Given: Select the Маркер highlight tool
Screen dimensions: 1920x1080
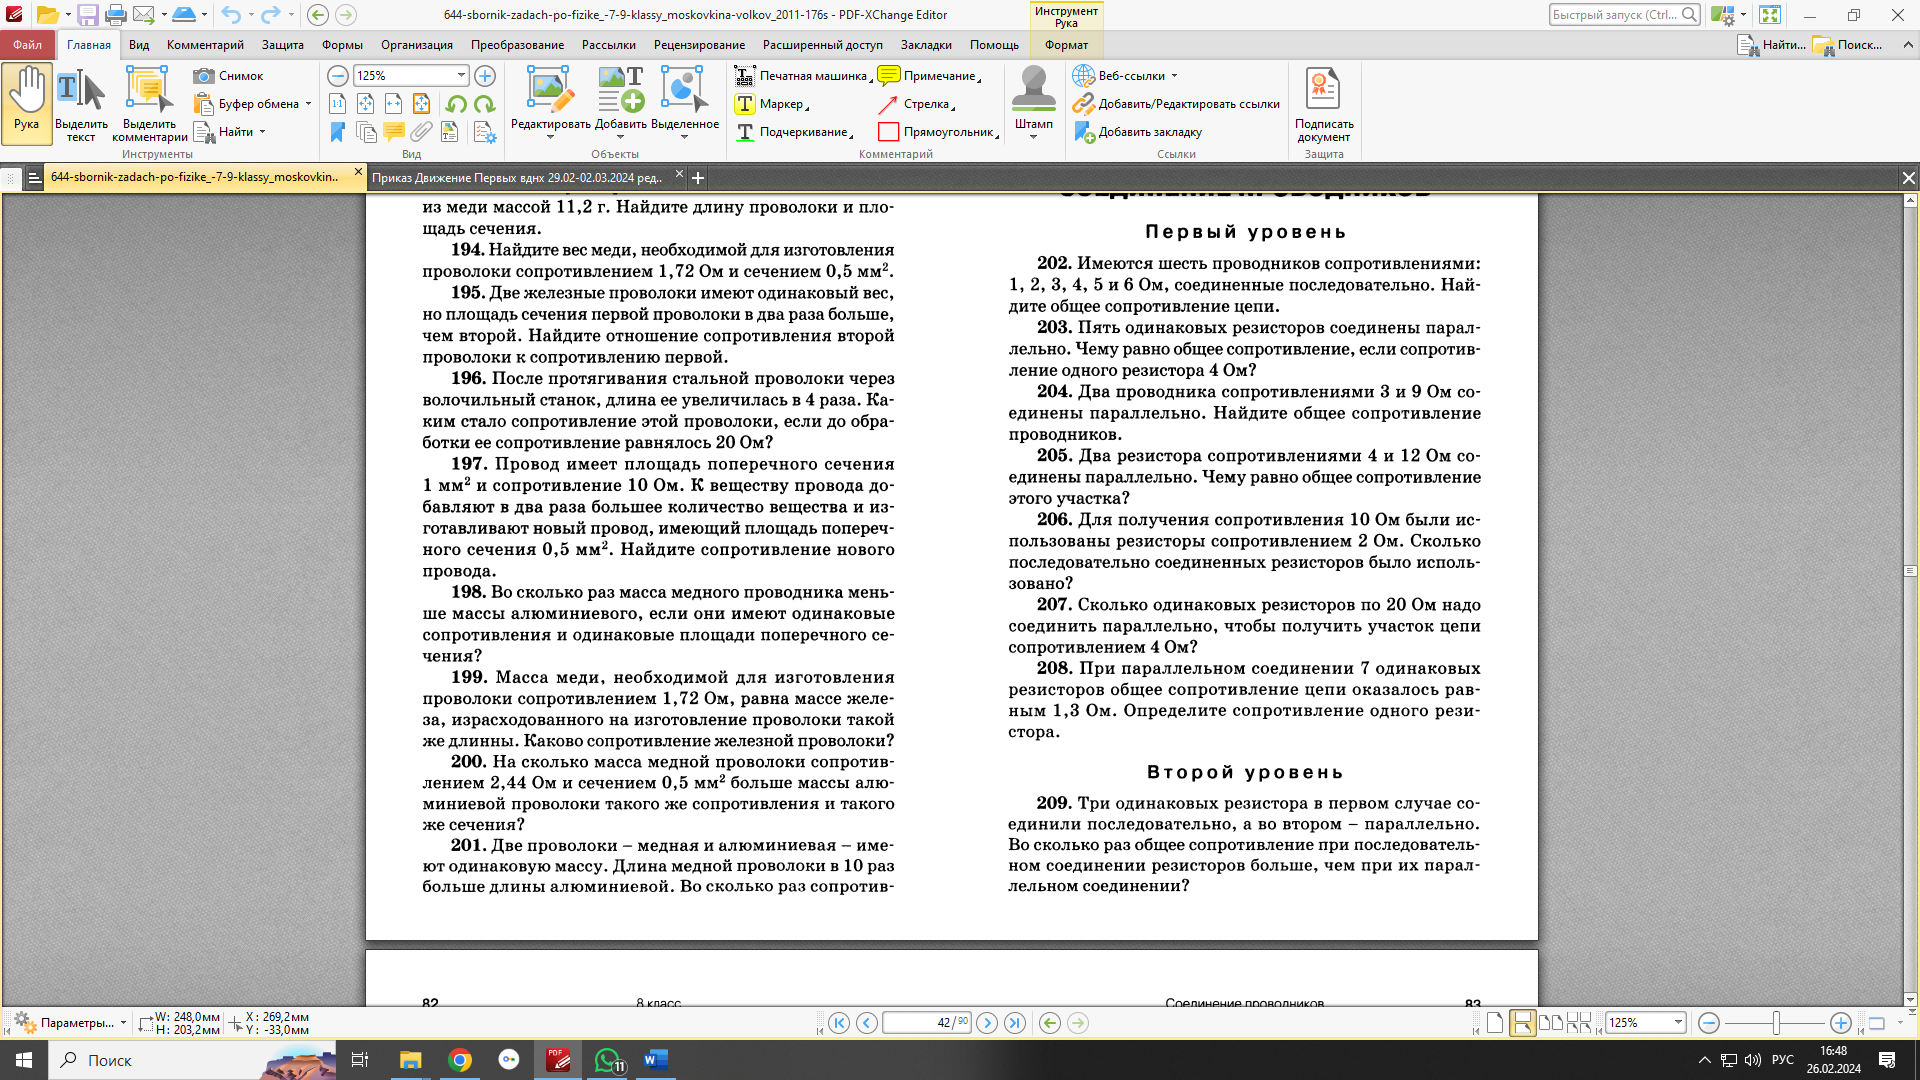Looking at the screenshot, I should point(771,104).
